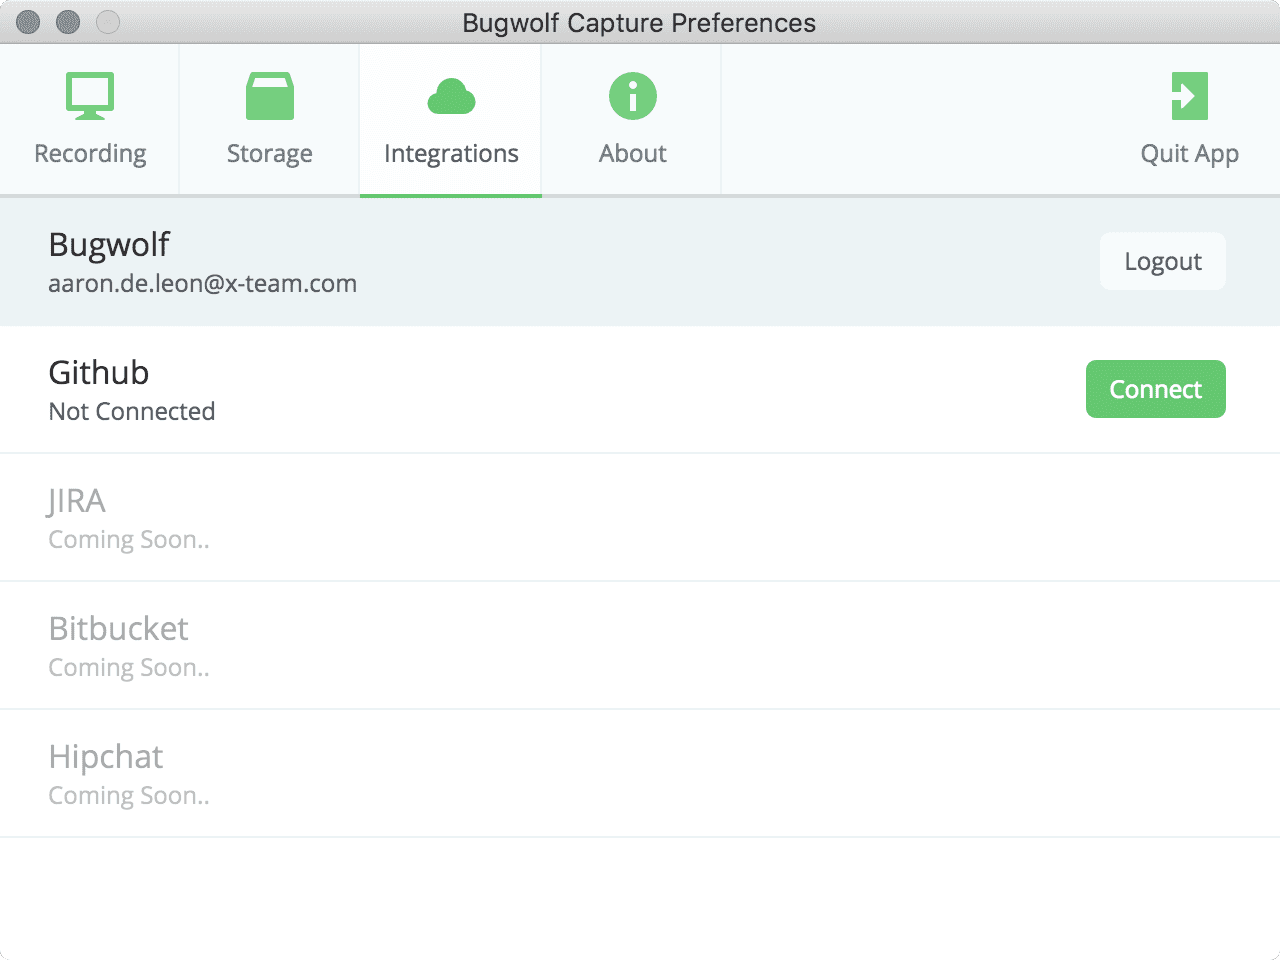Click the Bugwolf account name

click(109, 244)
